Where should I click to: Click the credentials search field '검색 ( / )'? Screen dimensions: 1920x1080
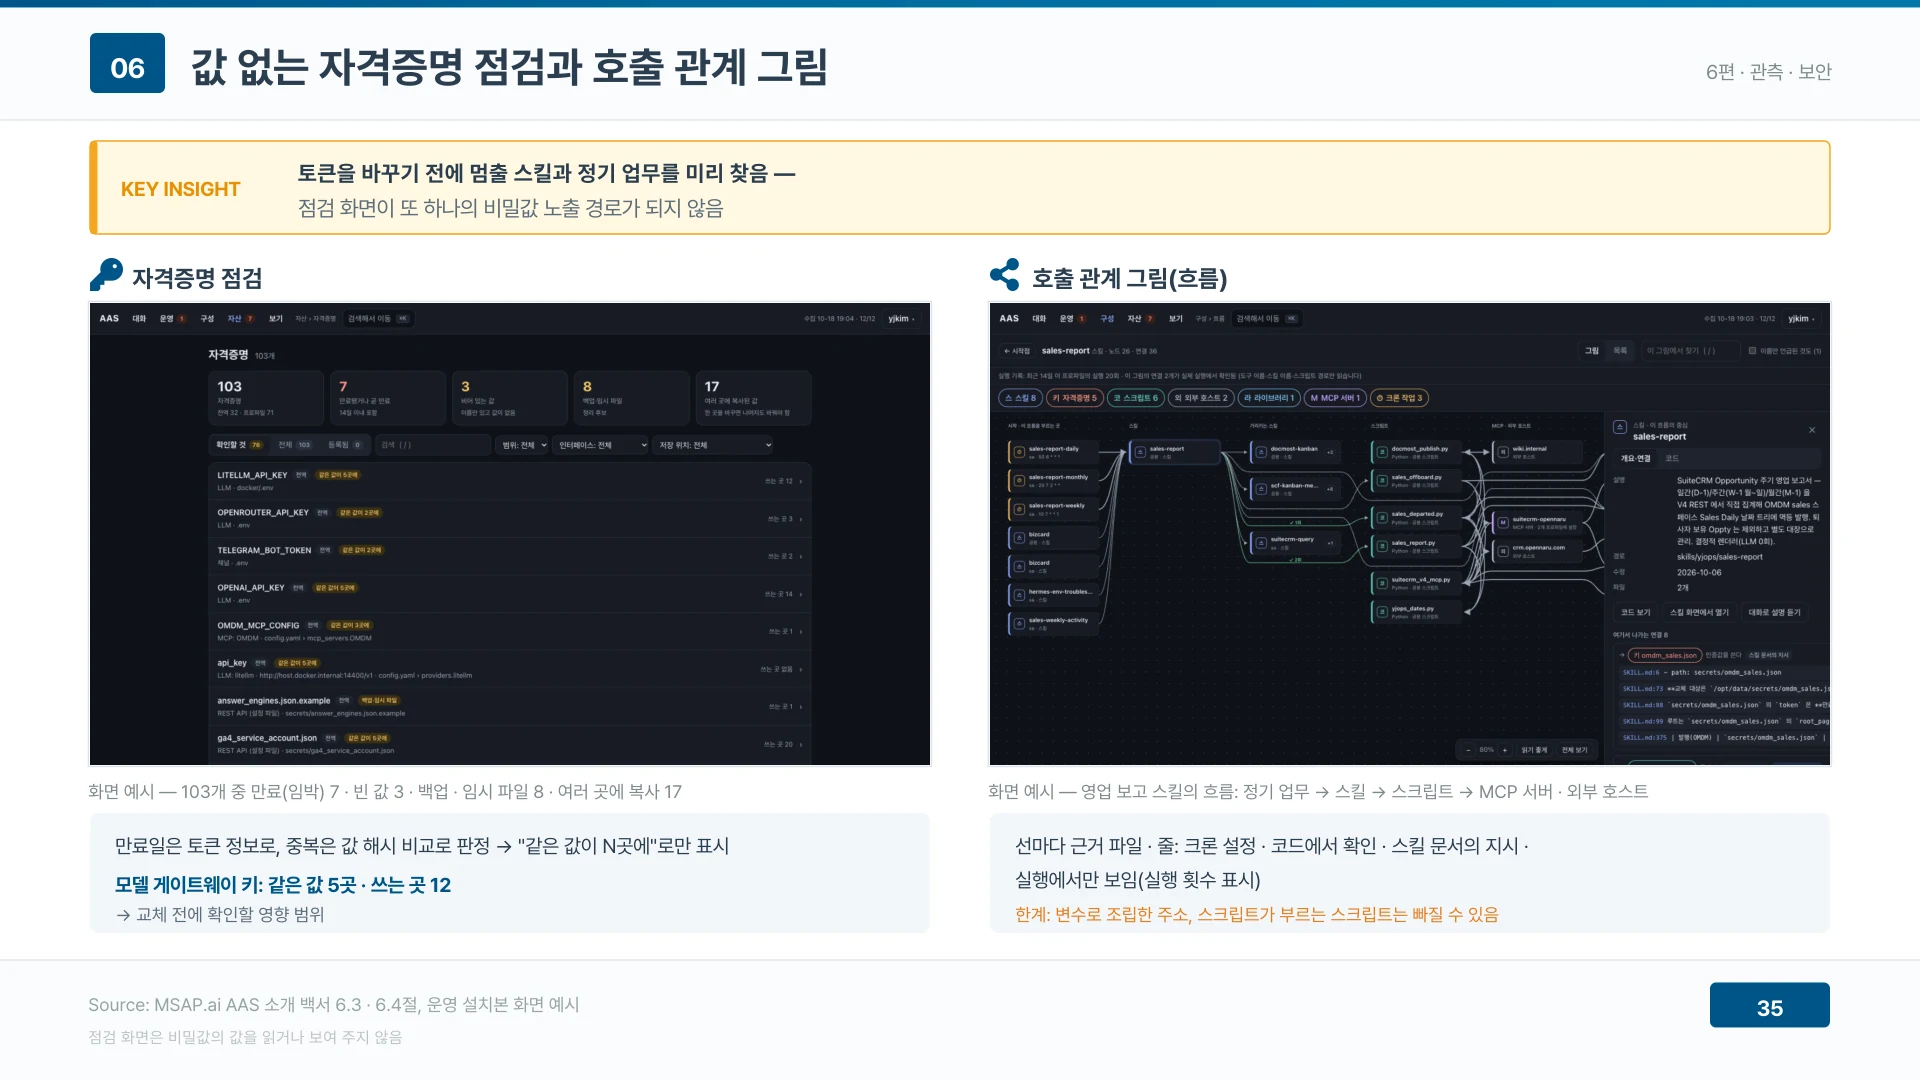[433, 445]
